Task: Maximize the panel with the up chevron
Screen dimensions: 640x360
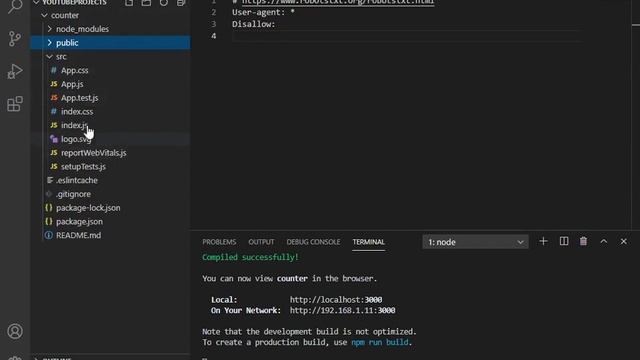Action: click(x=604, y=242)
